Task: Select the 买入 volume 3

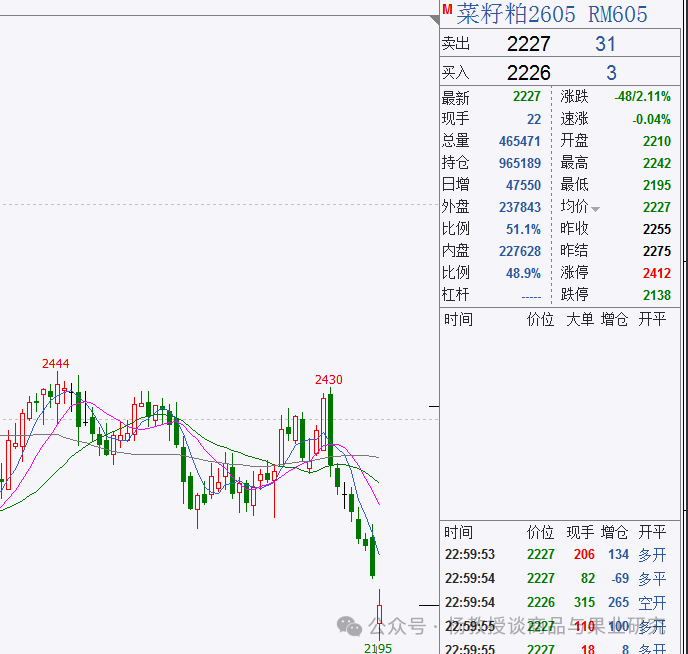Action: click(x=611, y=73)
